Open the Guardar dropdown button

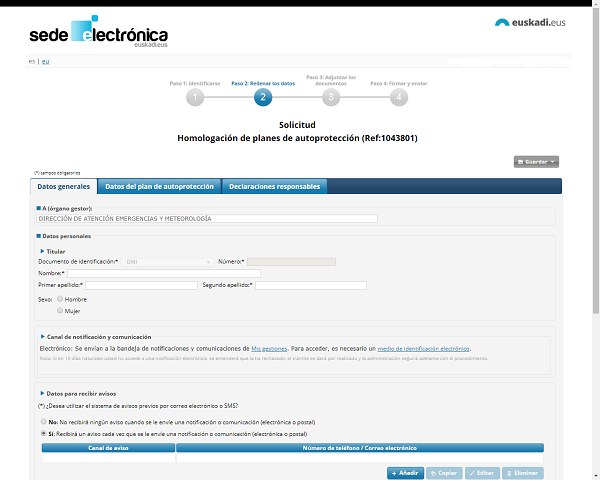coord(536,161)
